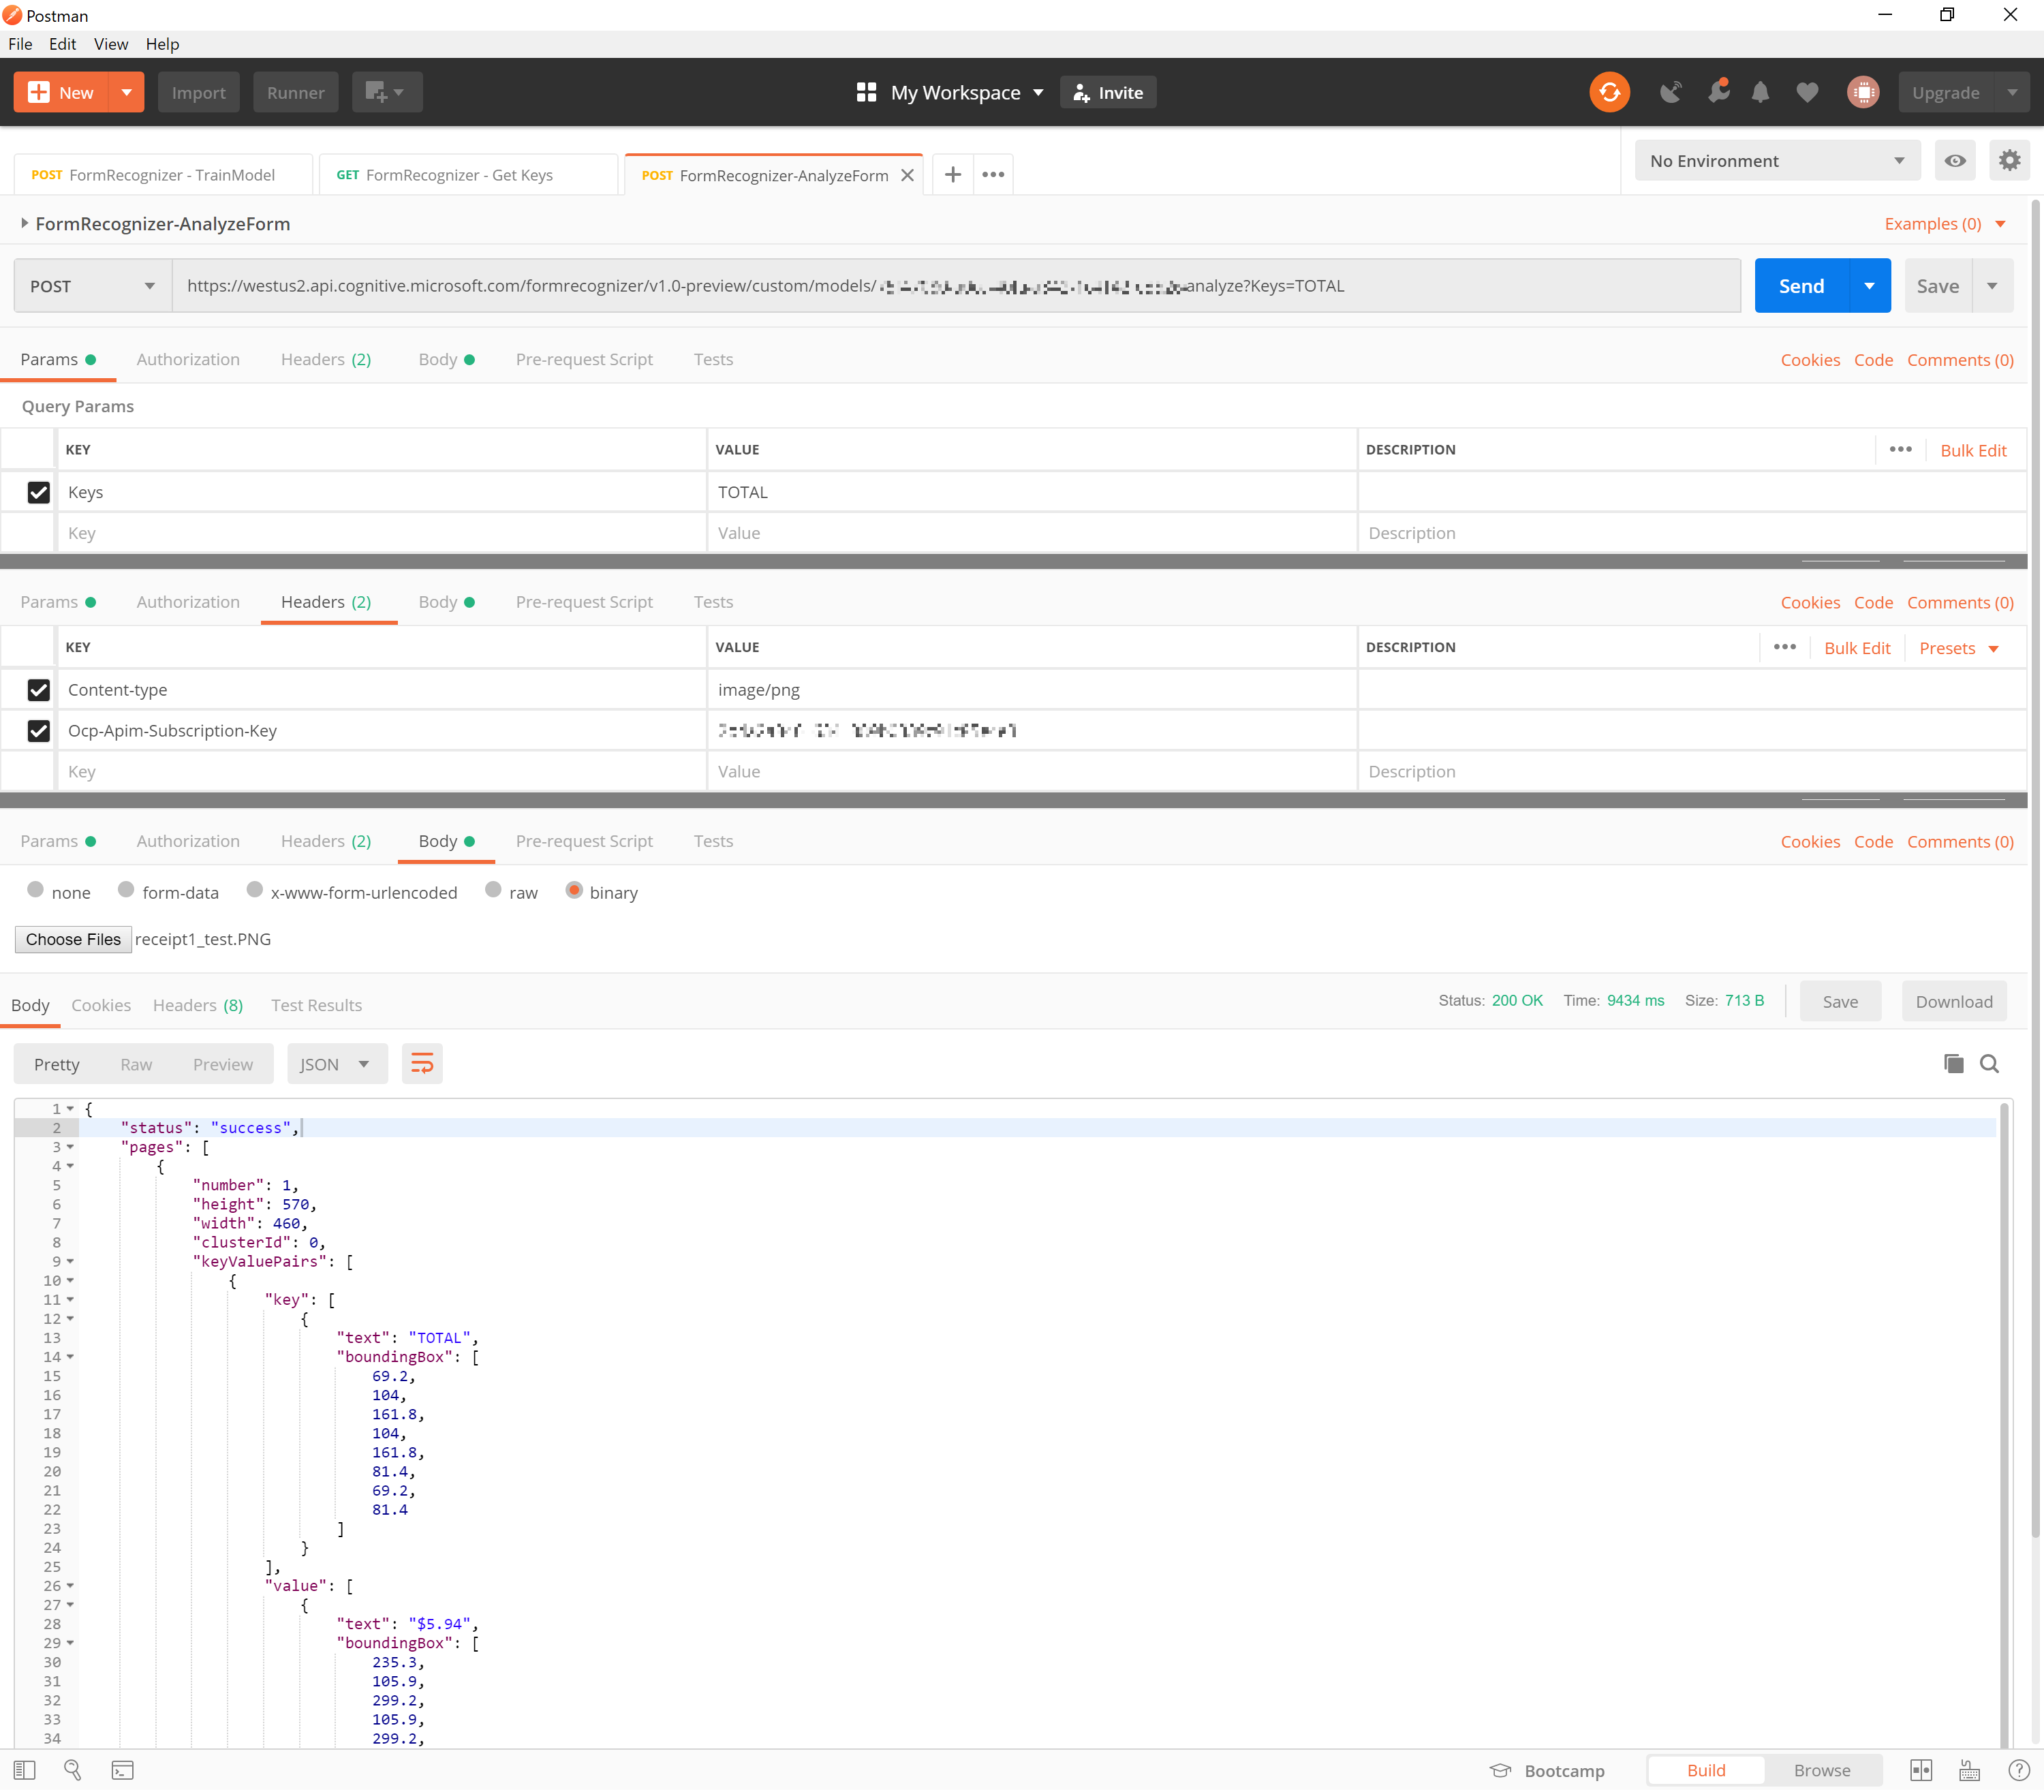Image resolution: width=2044 pixels, height=1792 pixels.
Task: Switch to FormRecognizer - Get Keys tab
Action: [x=458, y=175]
